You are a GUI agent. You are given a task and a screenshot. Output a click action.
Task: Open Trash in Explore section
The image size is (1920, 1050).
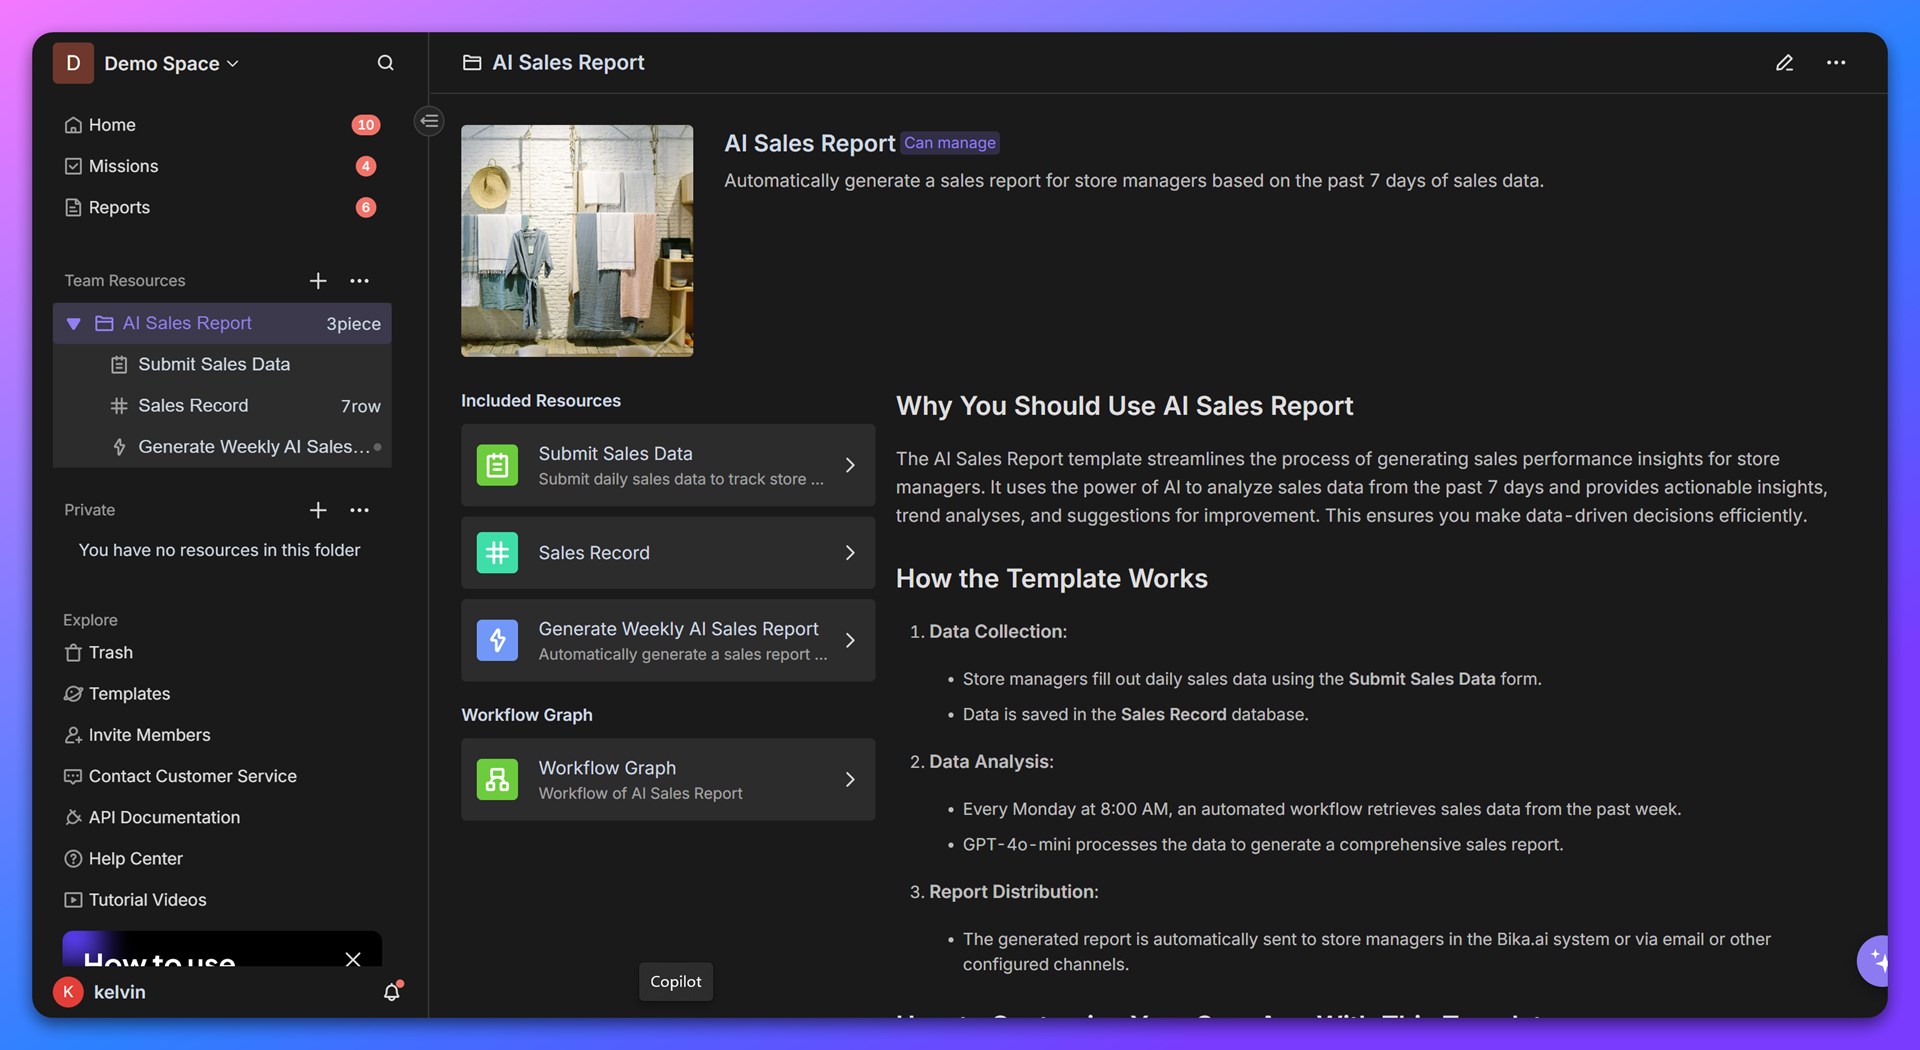(x=99, y=652)
